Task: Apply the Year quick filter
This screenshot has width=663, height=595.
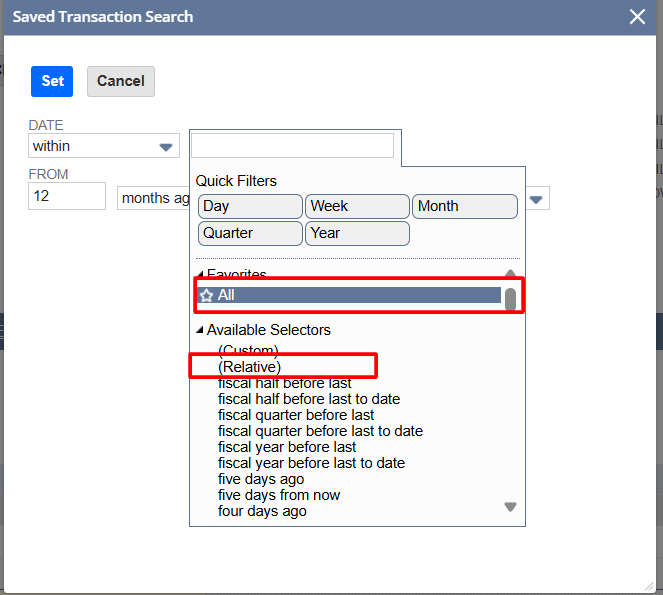Action: tap(357, 233)
